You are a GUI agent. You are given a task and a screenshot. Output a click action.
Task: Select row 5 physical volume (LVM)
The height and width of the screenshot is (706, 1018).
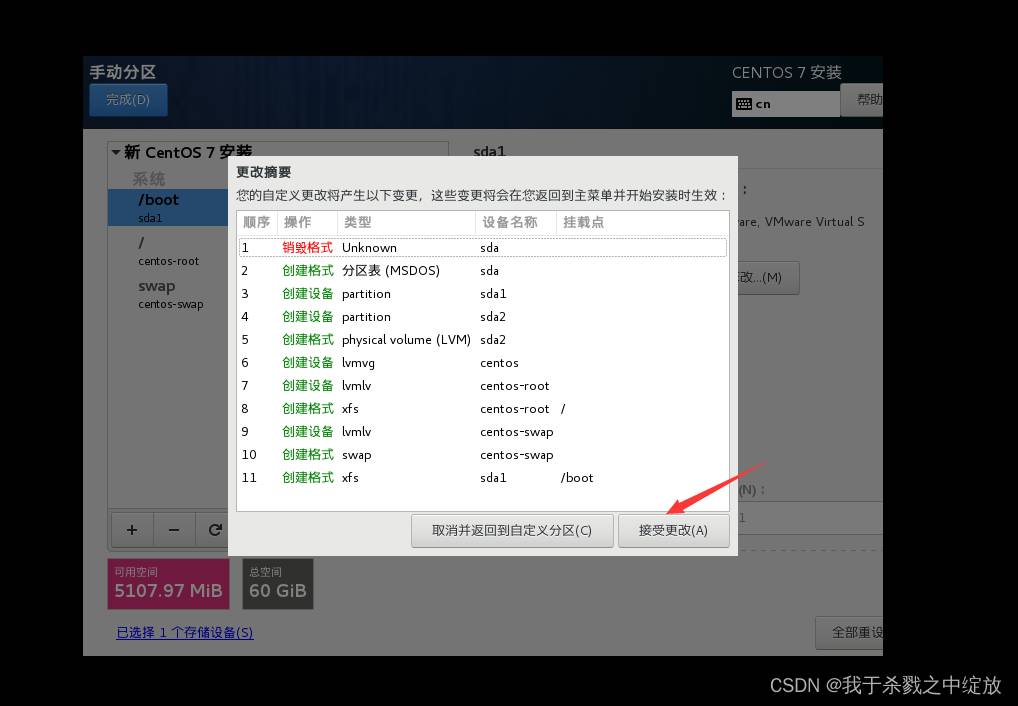coord(482,340)
